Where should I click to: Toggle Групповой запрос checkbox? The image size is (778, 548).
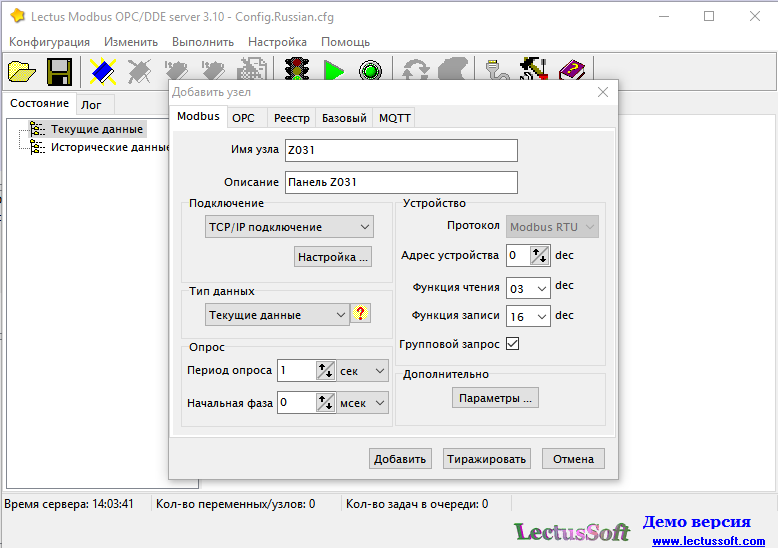pos(513,343)
